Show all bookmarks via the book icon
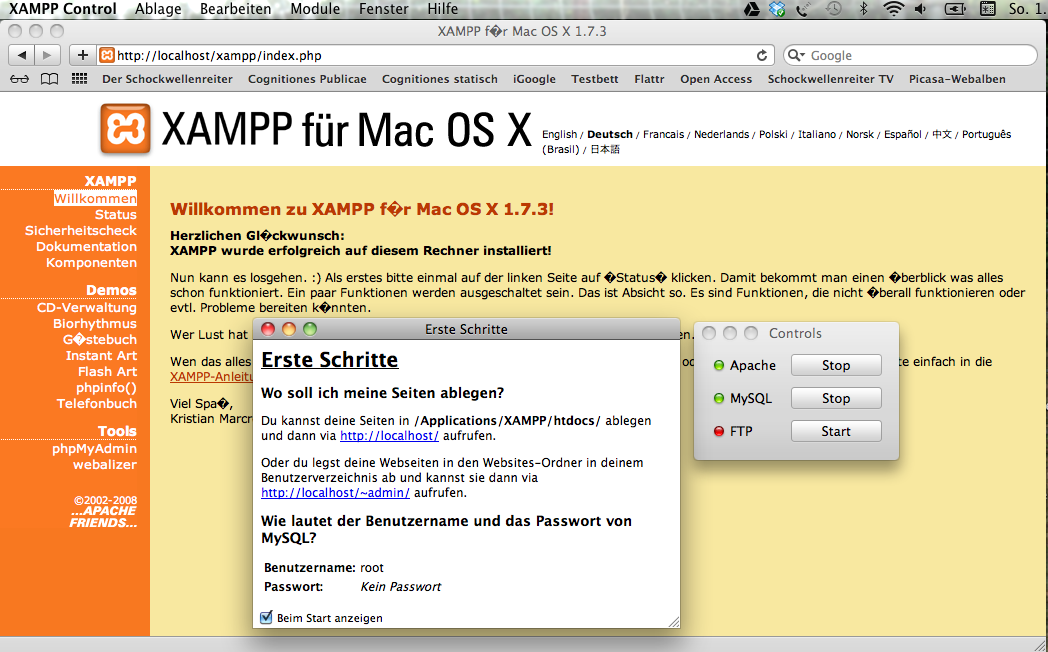The height and width of the screenshot is (652, 1048). [49, 79]
